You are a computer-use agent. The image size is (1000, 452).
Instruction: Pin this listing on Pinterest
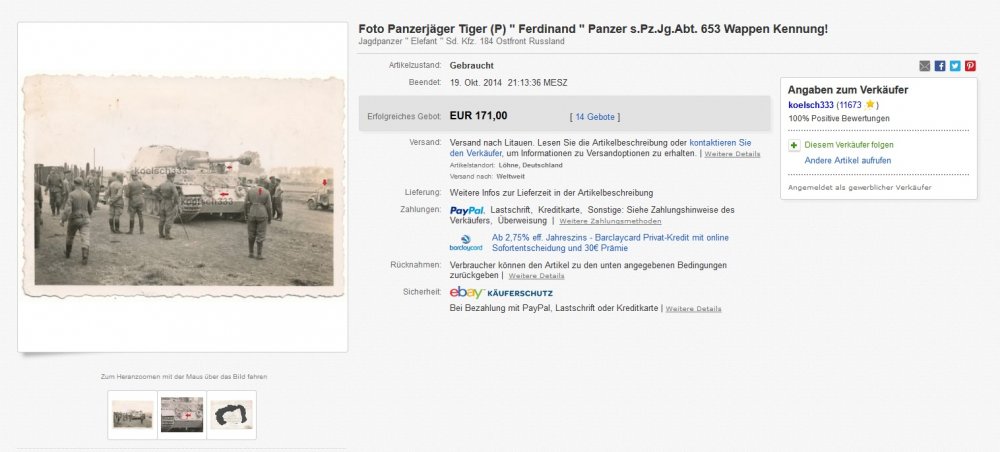pos(970,66)
